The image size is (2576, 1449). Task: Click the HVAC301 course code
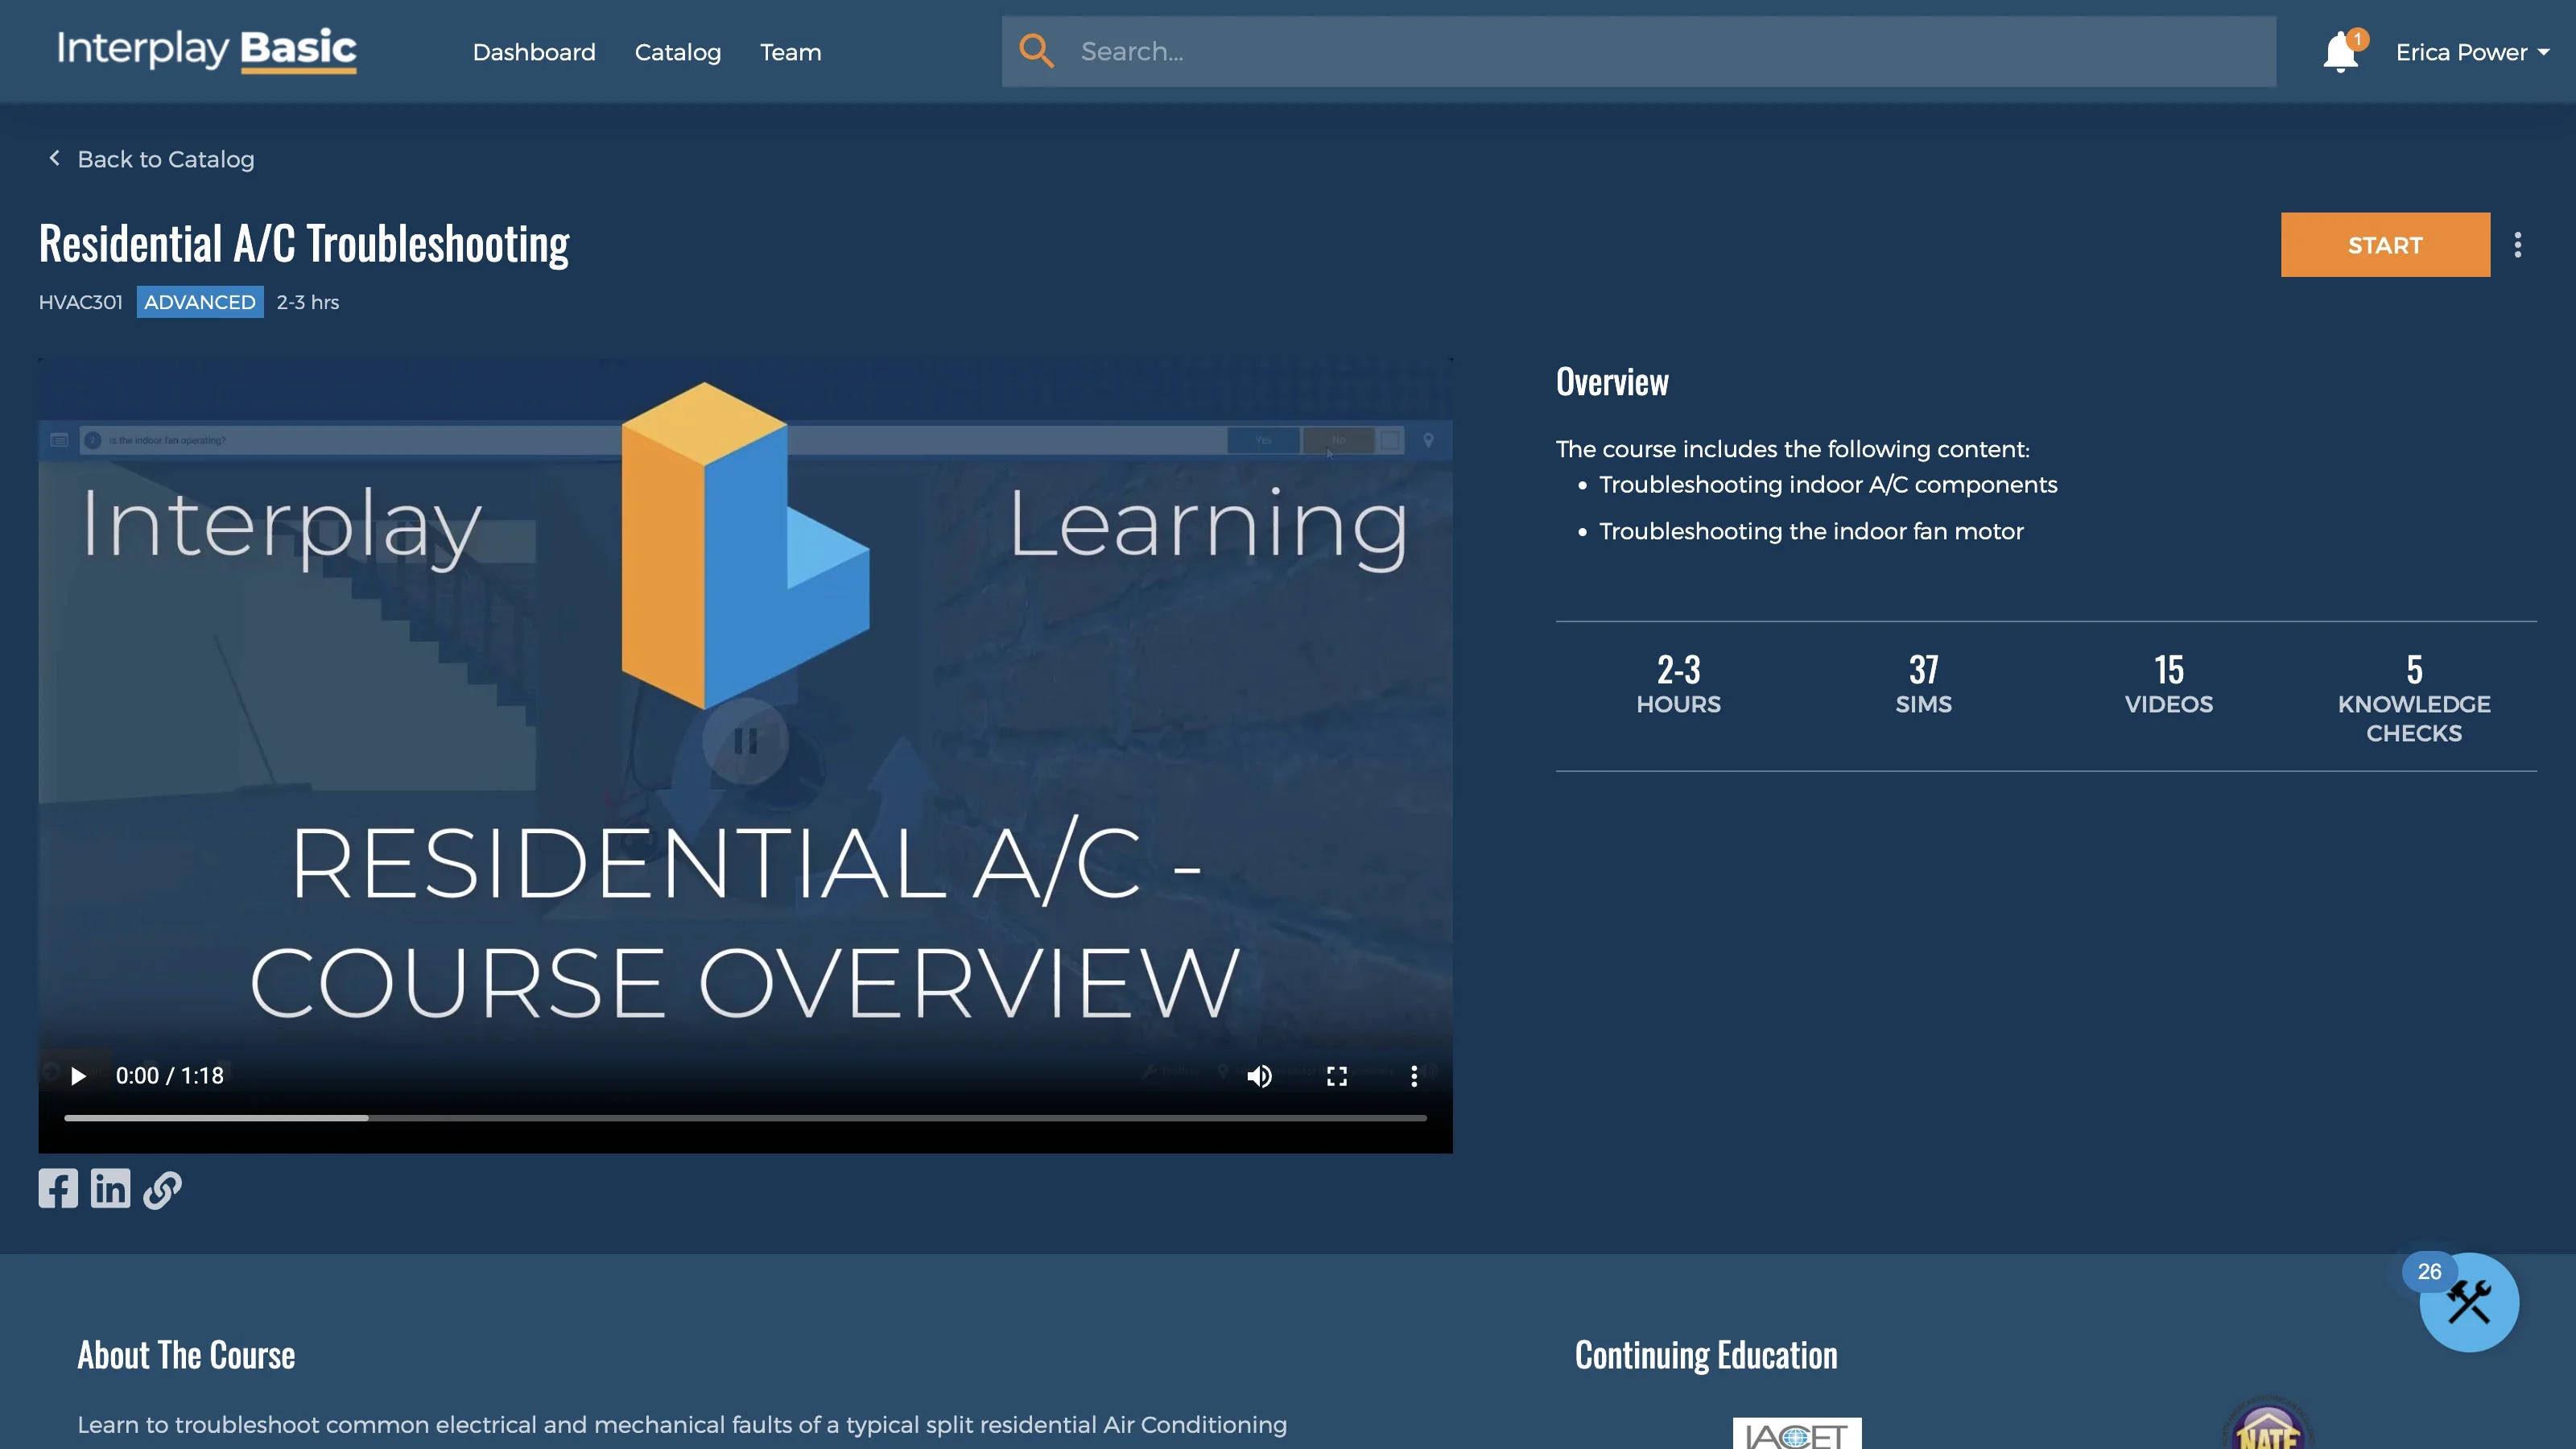[x=80, y=302]
